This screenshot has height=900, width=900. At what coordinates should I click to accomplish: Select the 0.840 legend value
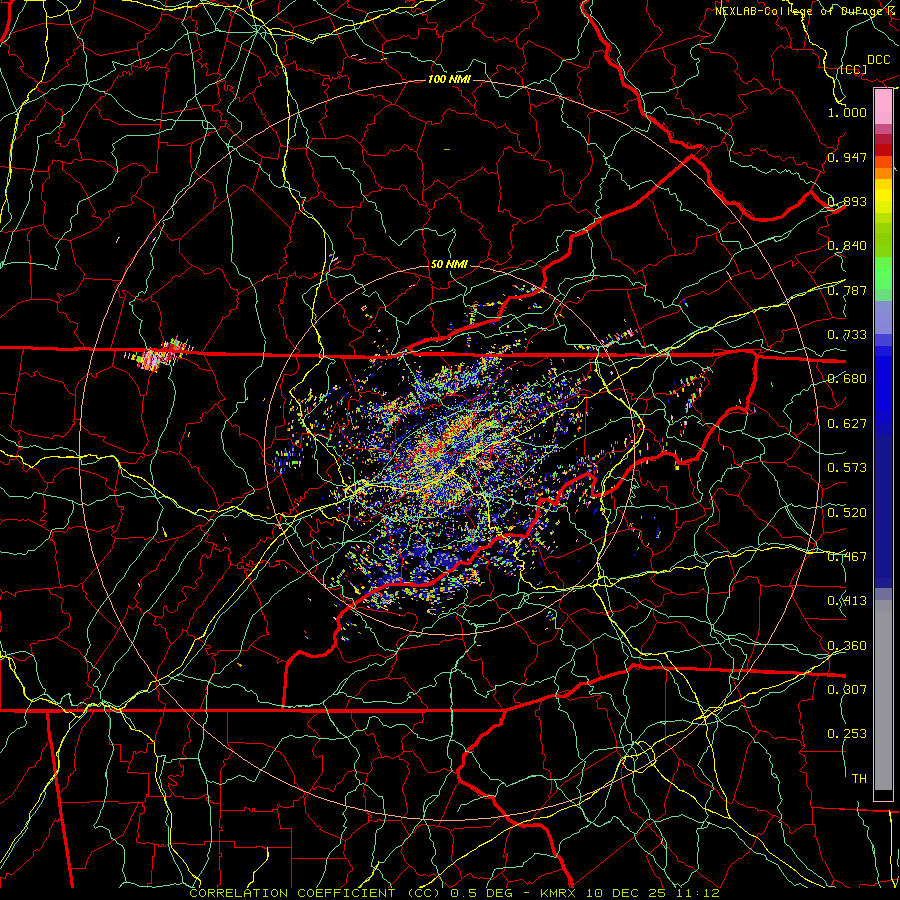847,246
